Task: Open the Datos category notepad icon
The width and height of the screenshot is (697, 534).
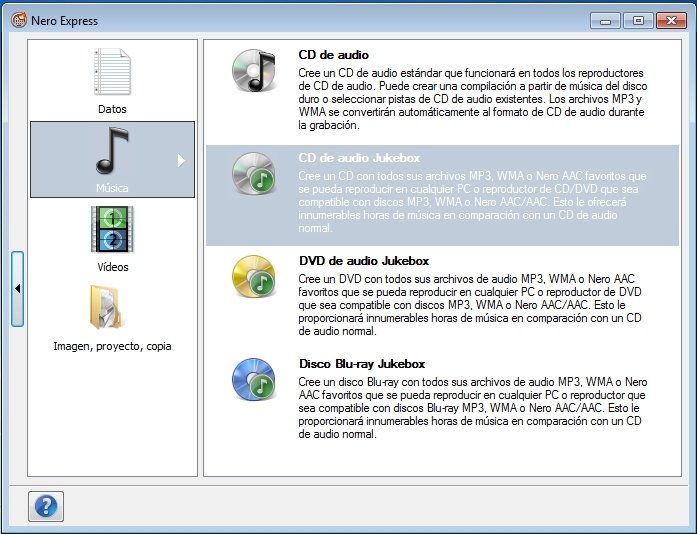Action: 112,72
